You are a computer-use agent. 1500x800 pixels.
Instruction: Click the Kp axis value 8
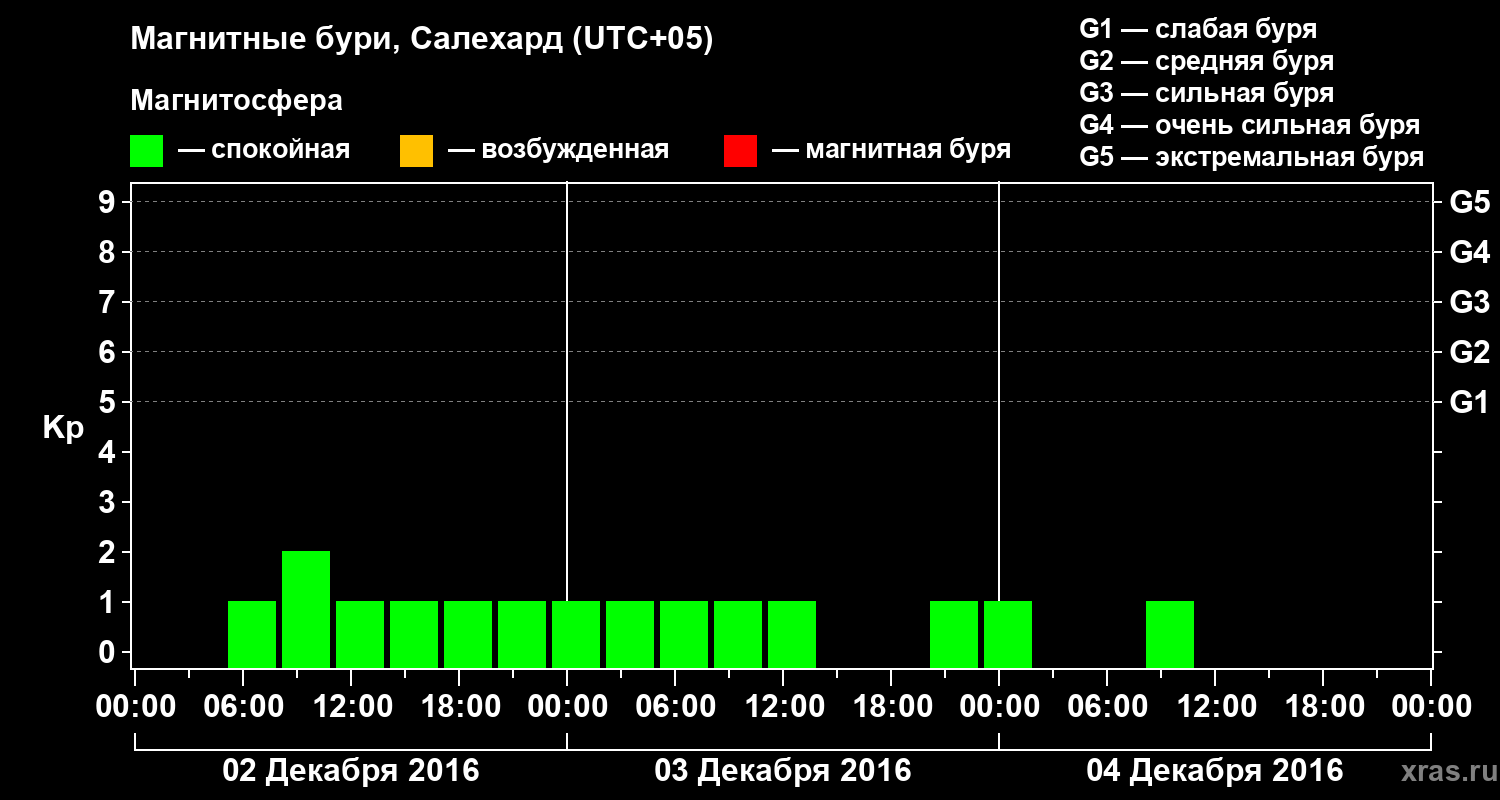(108, 252)
